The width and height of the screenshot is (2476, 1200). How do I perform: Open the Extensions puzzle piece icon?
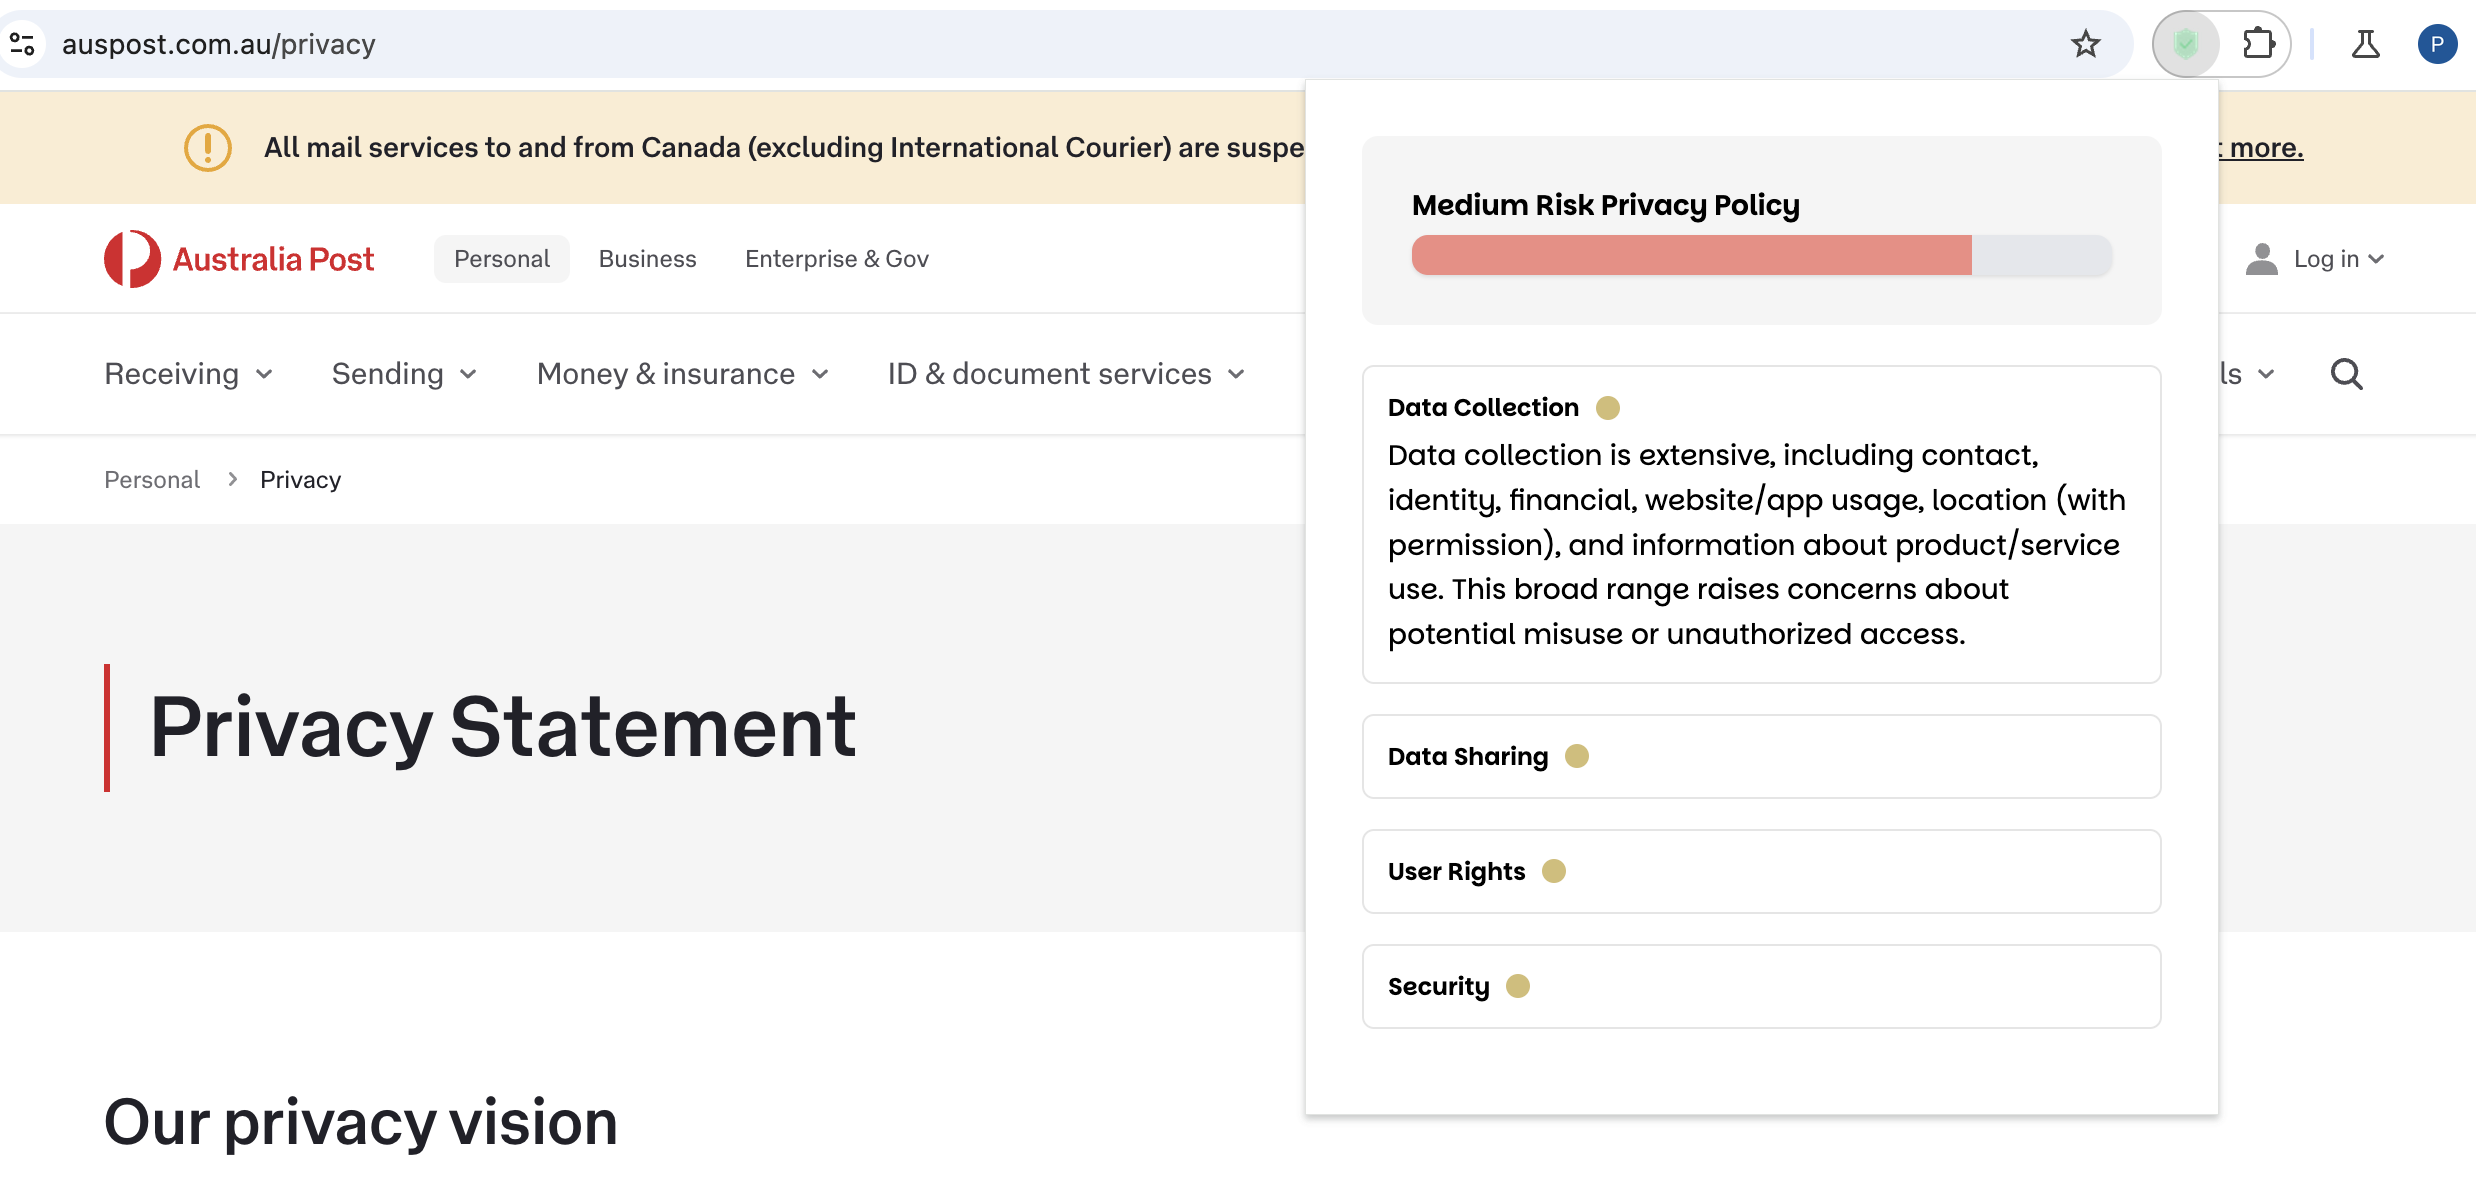point(2258,44)
